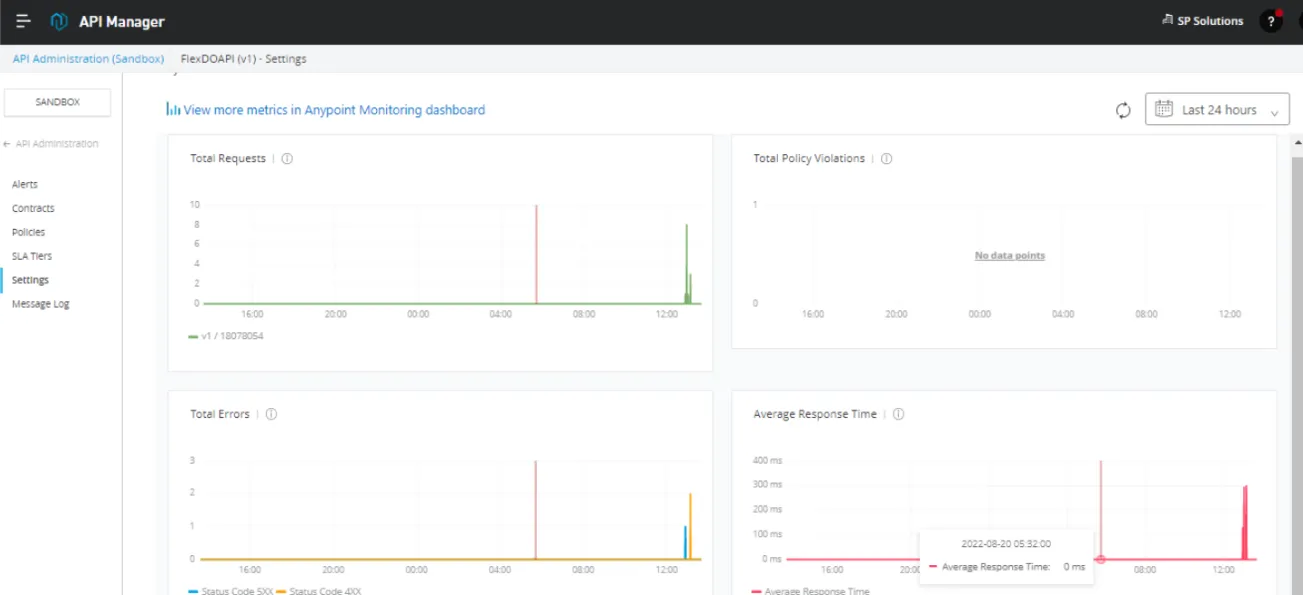Open View more metrics in Anypoint Monitoring dashboard
Image resolution: width=1303 pixels, height=595 pixels.
tap(334, 110)
